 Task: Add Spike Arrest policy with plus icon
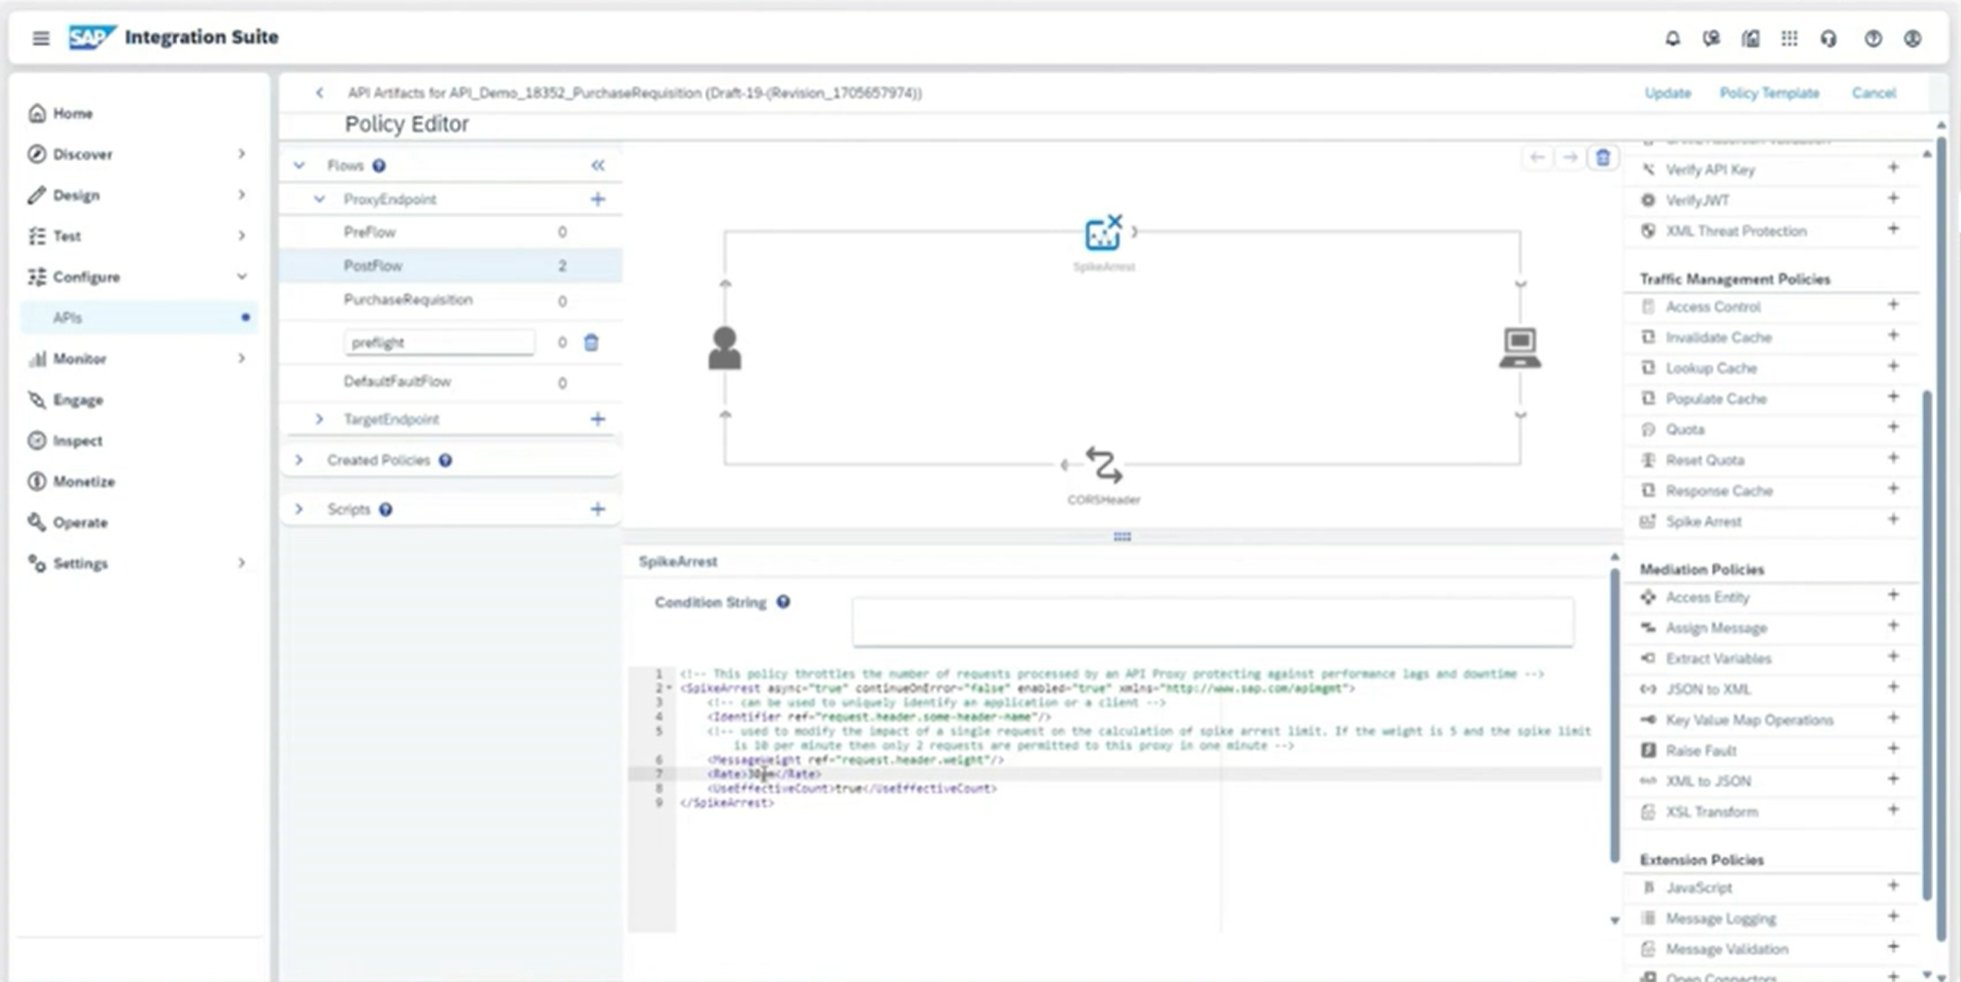coord(1892,520)
